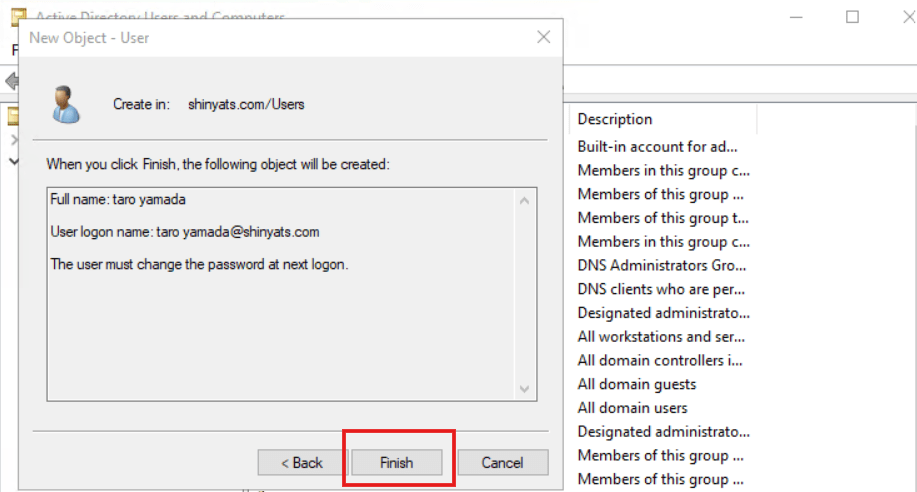Select 'All workstations and ser...' description row
The image size is (917, 492).
tap(661, 336)
